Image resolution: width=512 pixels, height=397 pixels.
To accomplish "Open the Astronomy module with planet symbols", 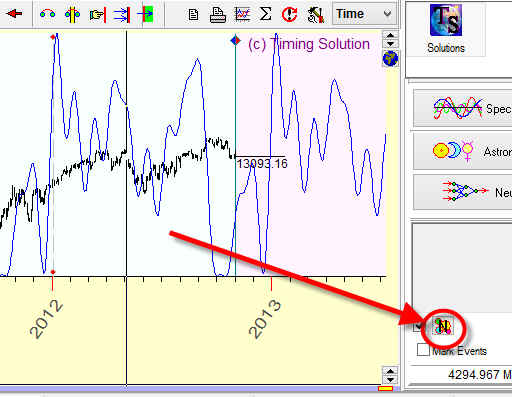I will pos(463,151).
